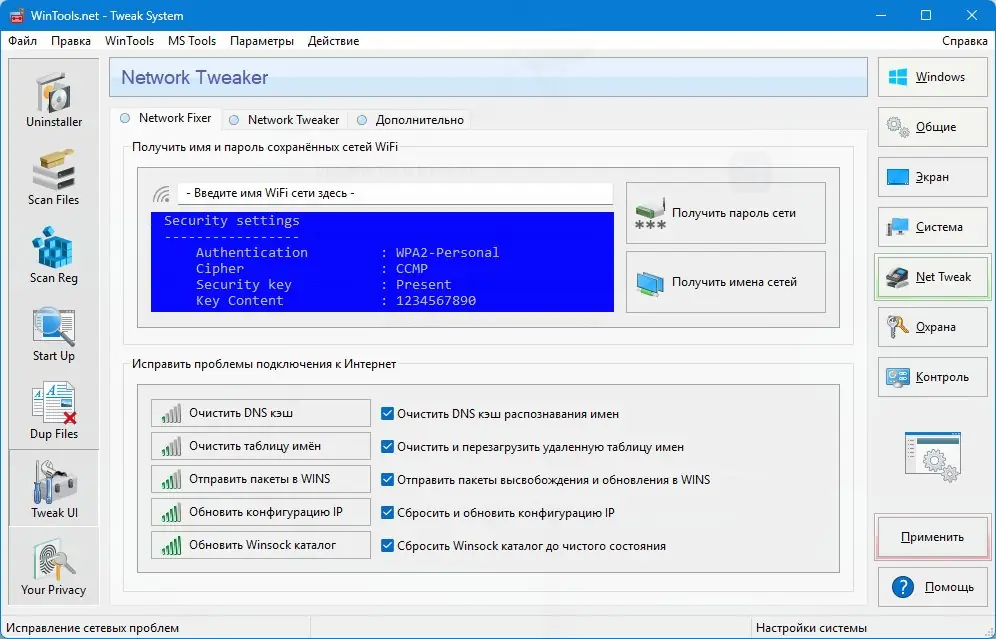The height and width of the screenshot is (639, 996).
Task: Click the Получить пароль сети button
Action: (x=725, y=212)
